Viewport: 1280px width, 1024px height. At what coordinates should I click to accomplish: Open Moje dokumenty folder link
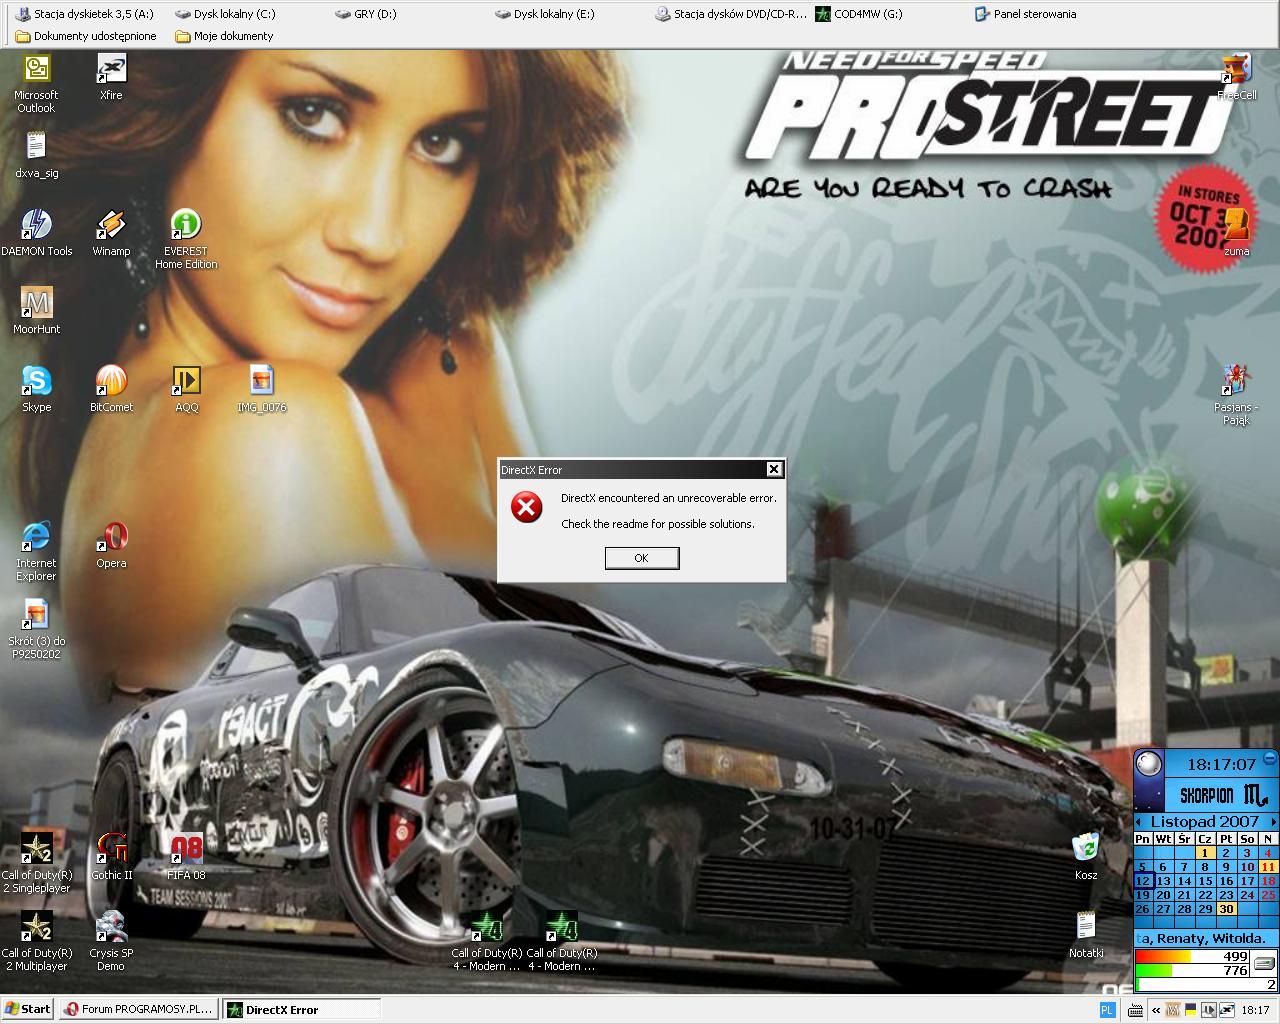(224, 36)
